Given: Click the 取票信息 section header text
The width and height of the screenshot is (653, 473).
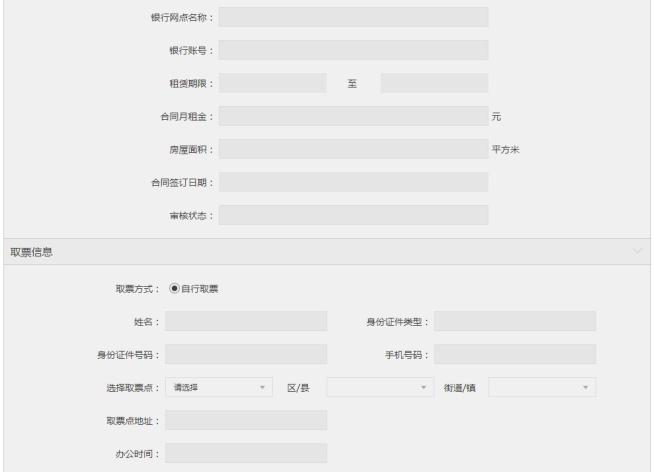Looking at the screenshot, I should tap(31, 252).
